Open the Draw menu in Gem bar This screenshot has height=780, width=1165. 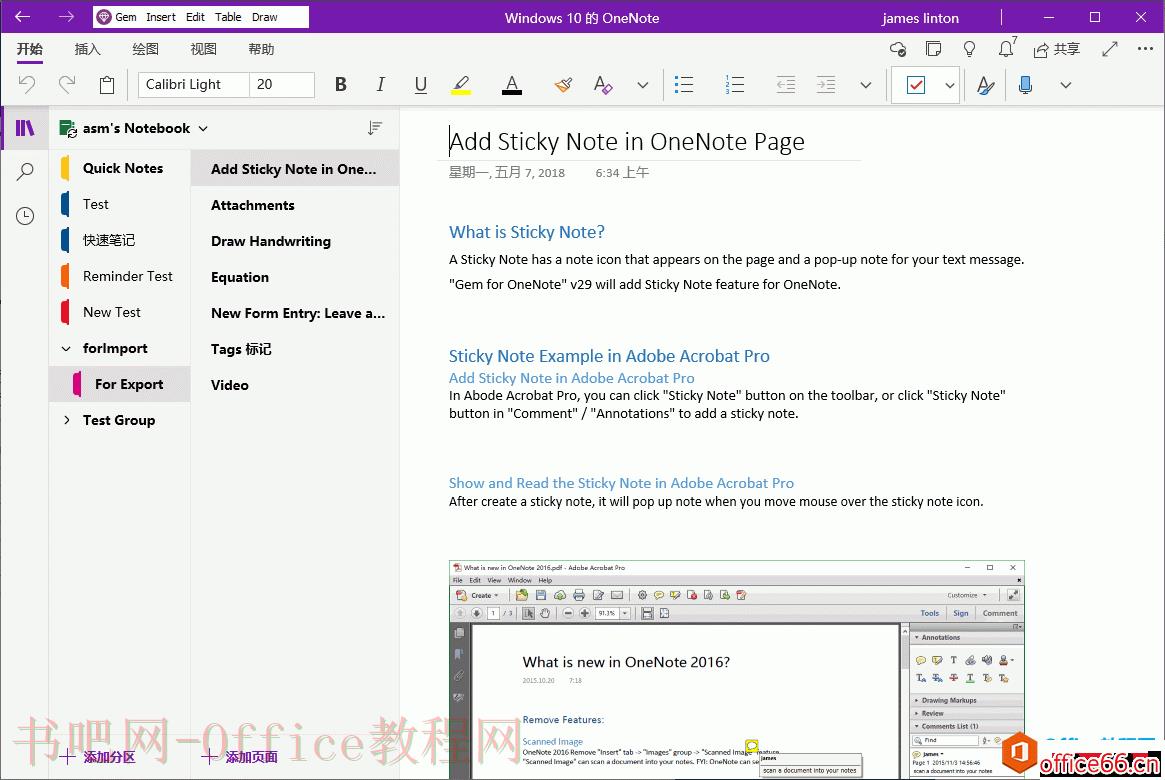coord(265,16)
